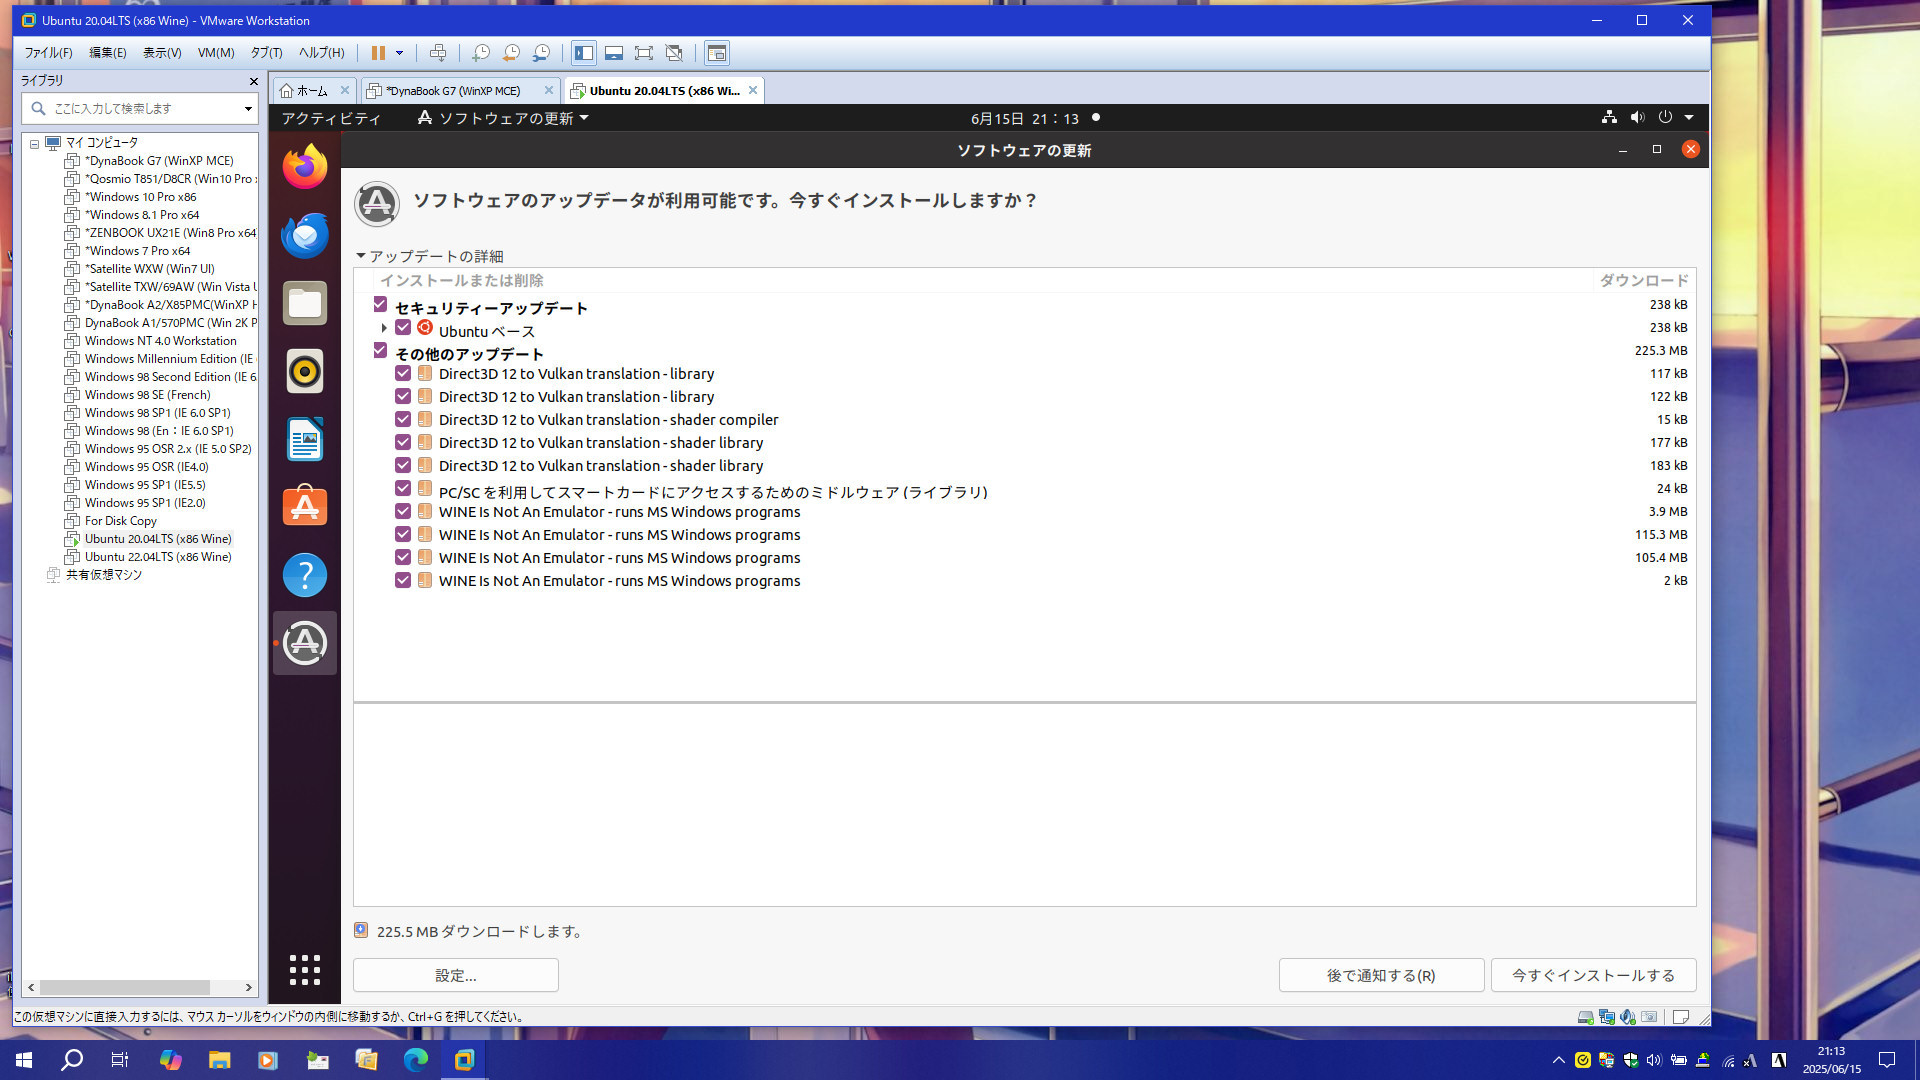Select Windows NT 4.0 Workstation in library
The height and width of the screenshot is (1080, 1920).
pyautogui.click(x=161, y=341)
